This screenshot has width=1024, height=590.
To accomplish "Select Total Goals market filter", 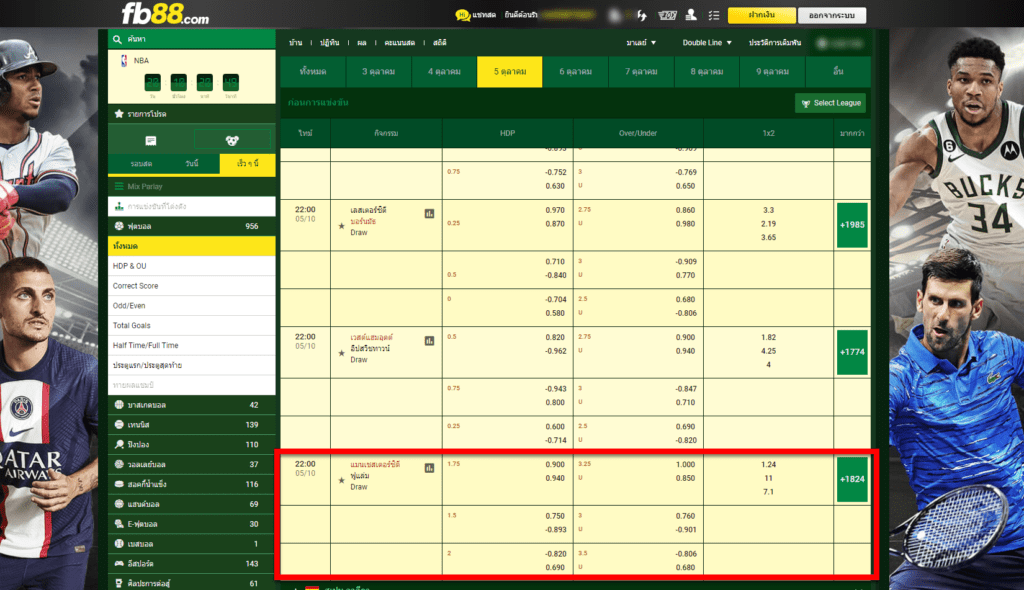I will (191, 325).
